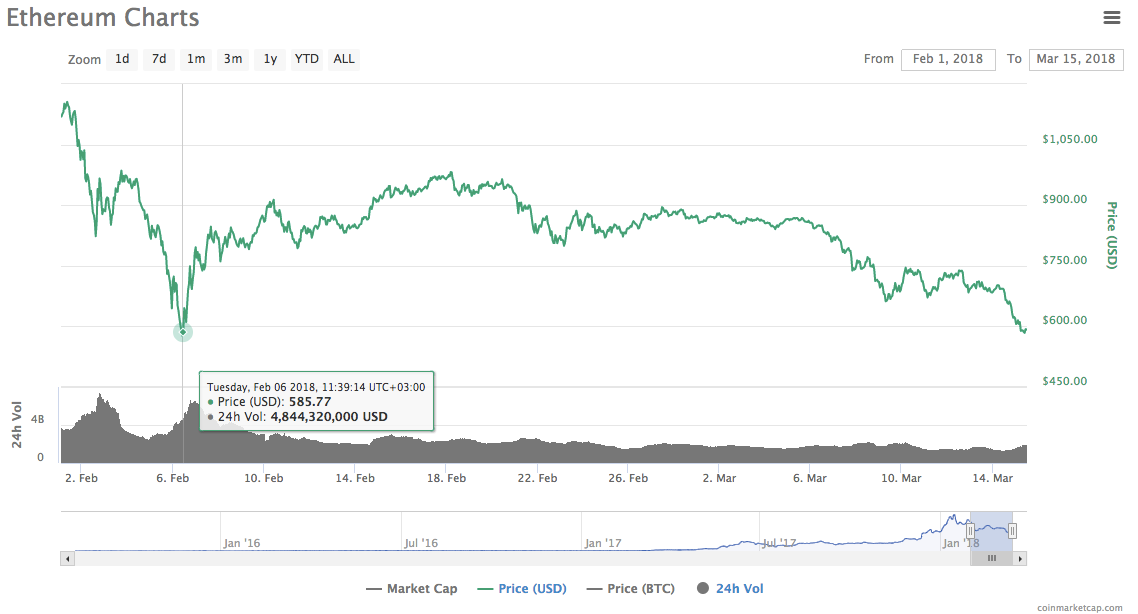Image resolution: width=1138 pixels, height=614 pixels.
Task: Select the YTD zoom option
Action: tap(306, 59)
